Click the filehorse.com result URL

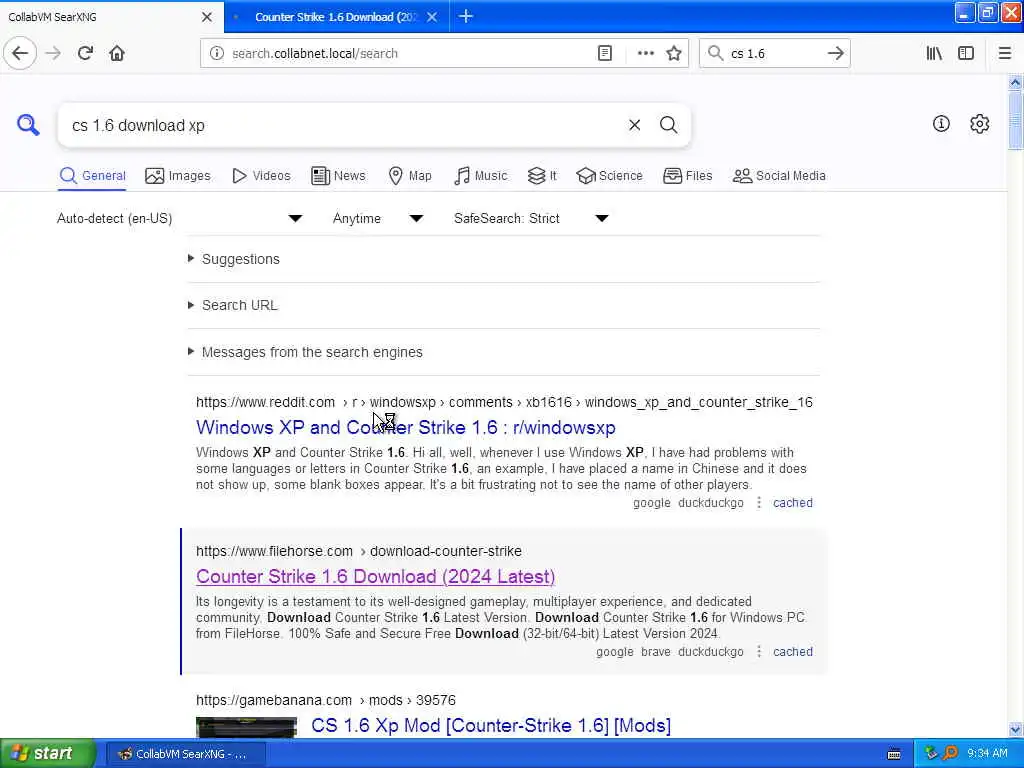pos(359,551)
